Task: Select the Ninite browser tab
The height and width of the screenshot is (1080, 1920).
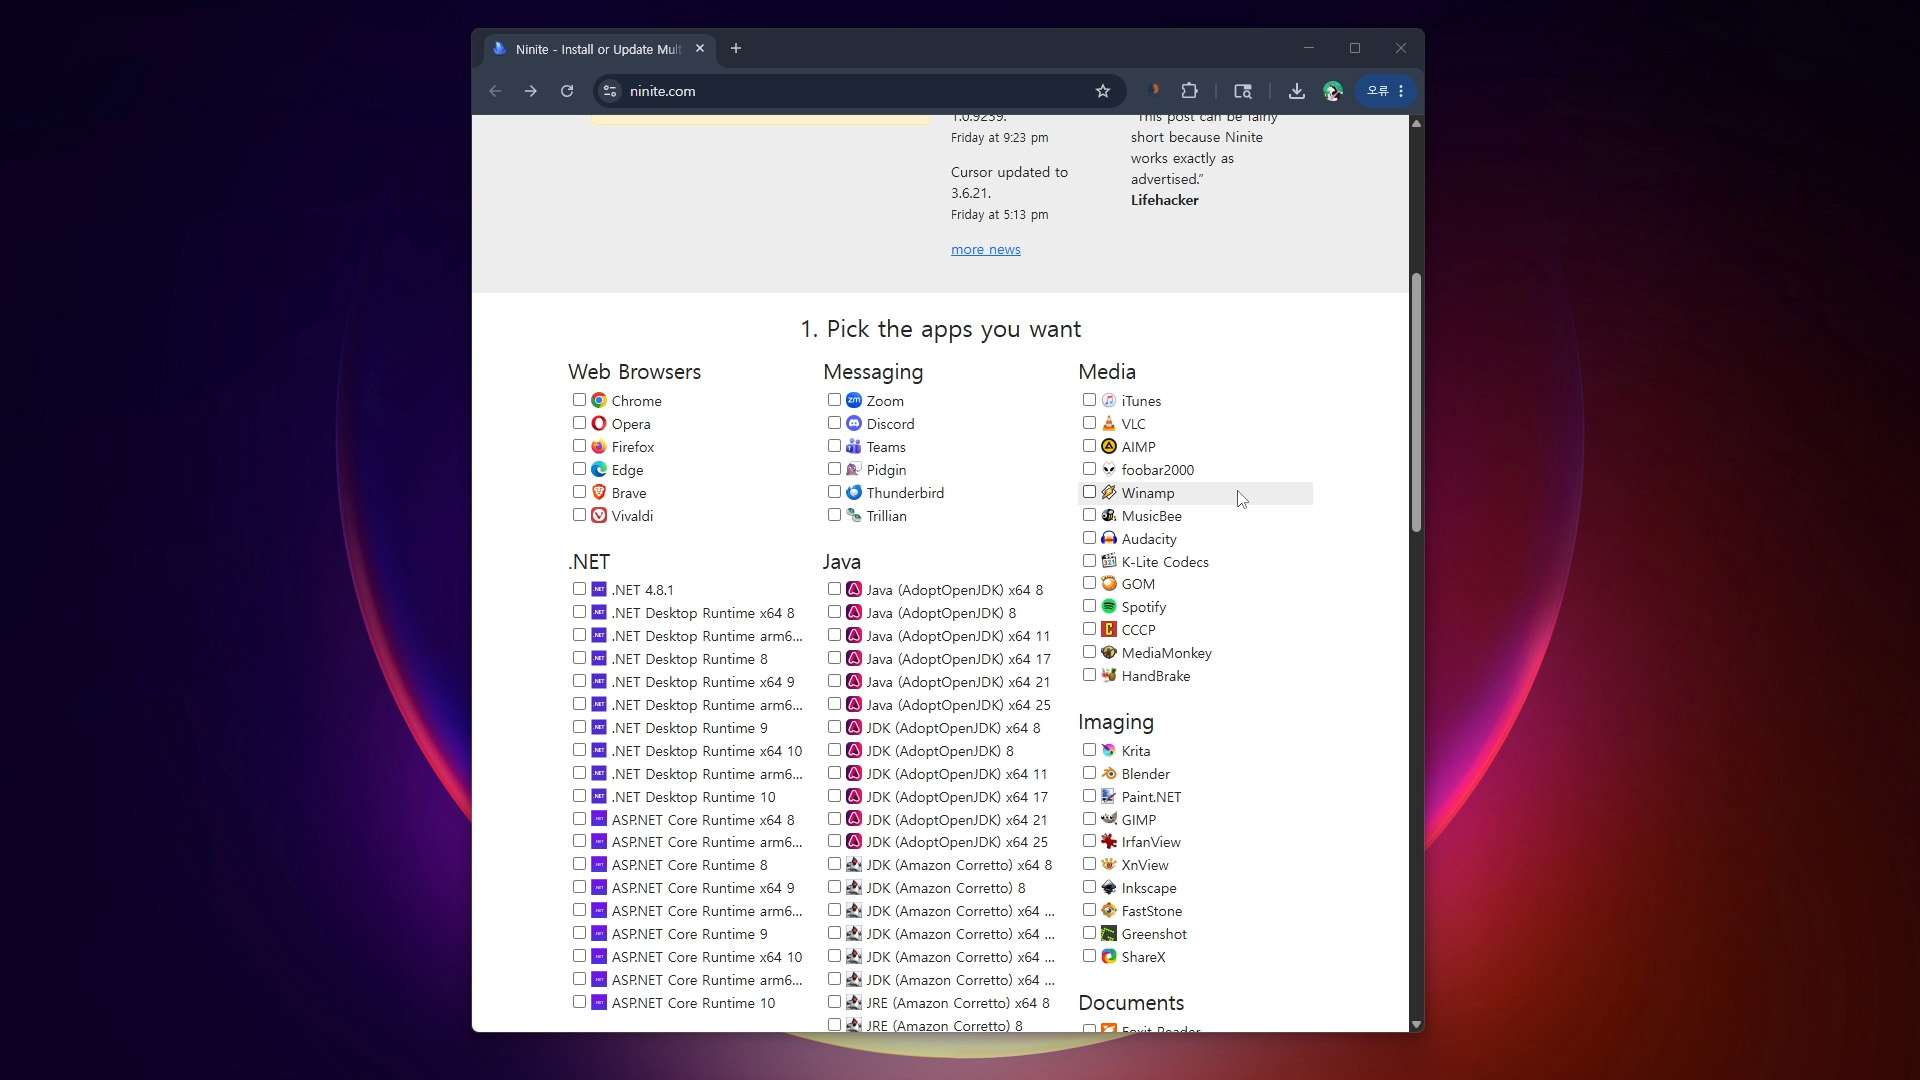Action: (x=599, y=49)
